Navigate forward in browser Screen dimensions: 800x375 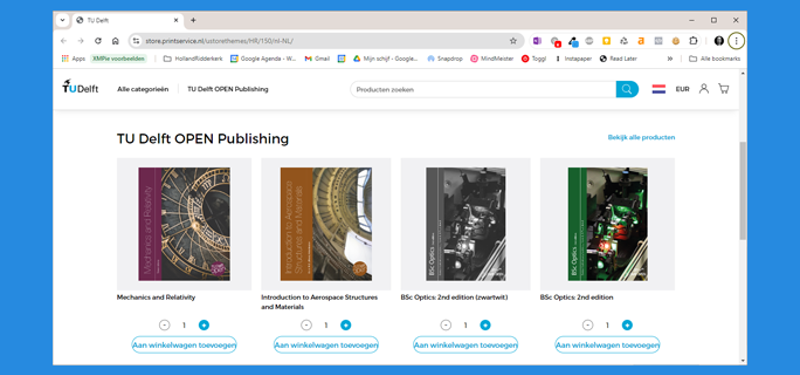click(81, 41)
